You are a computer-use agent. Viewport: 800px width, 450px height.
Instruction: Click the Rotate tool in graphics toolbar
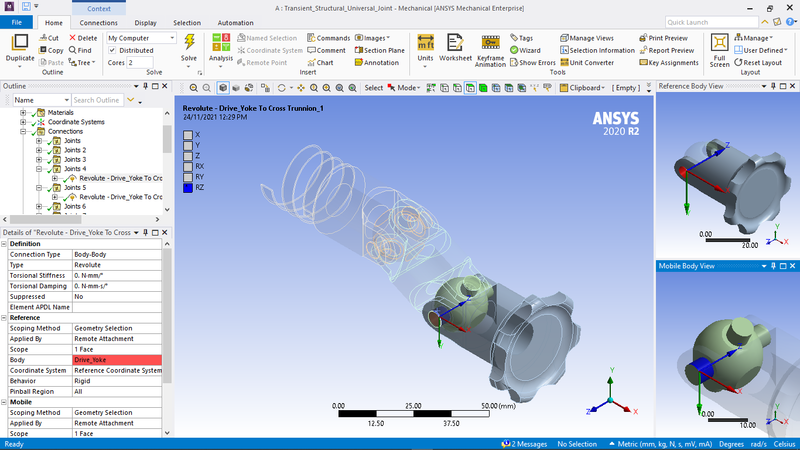pyautogui.click(x=281, y=88)
